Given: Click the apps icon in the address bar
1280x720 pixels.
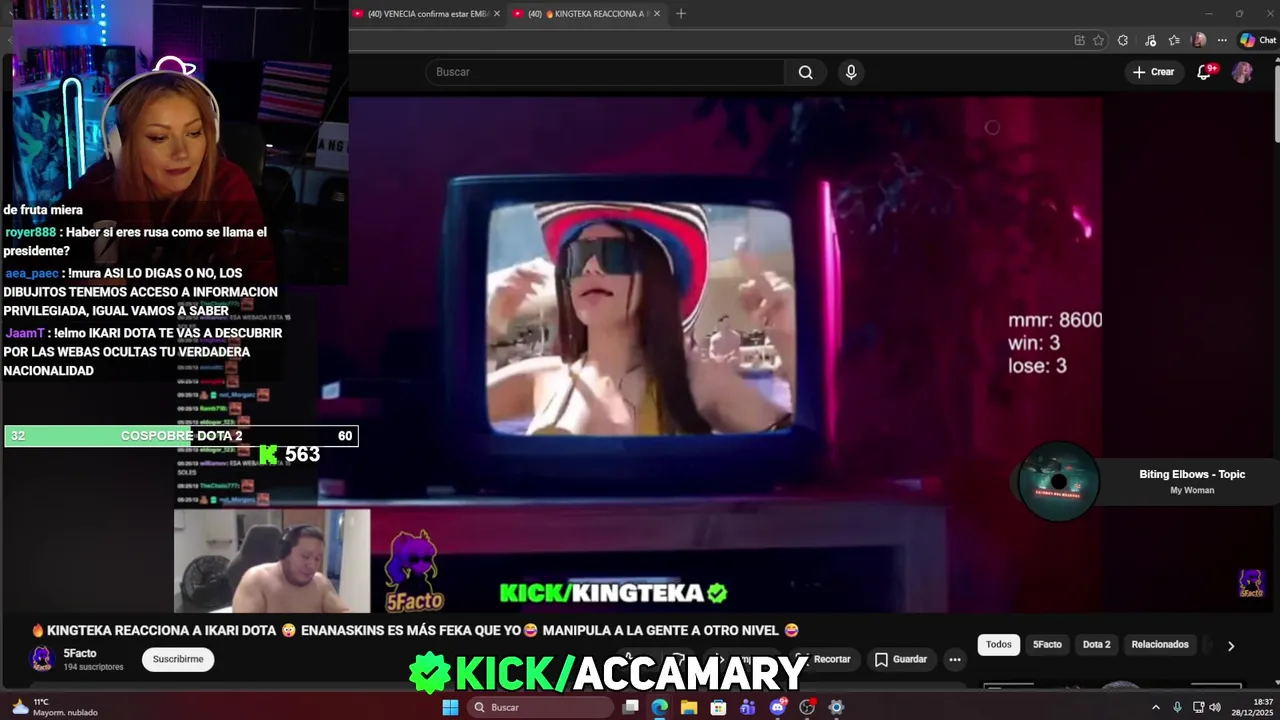Looking at the screenshot, I should click(1079, 40).
